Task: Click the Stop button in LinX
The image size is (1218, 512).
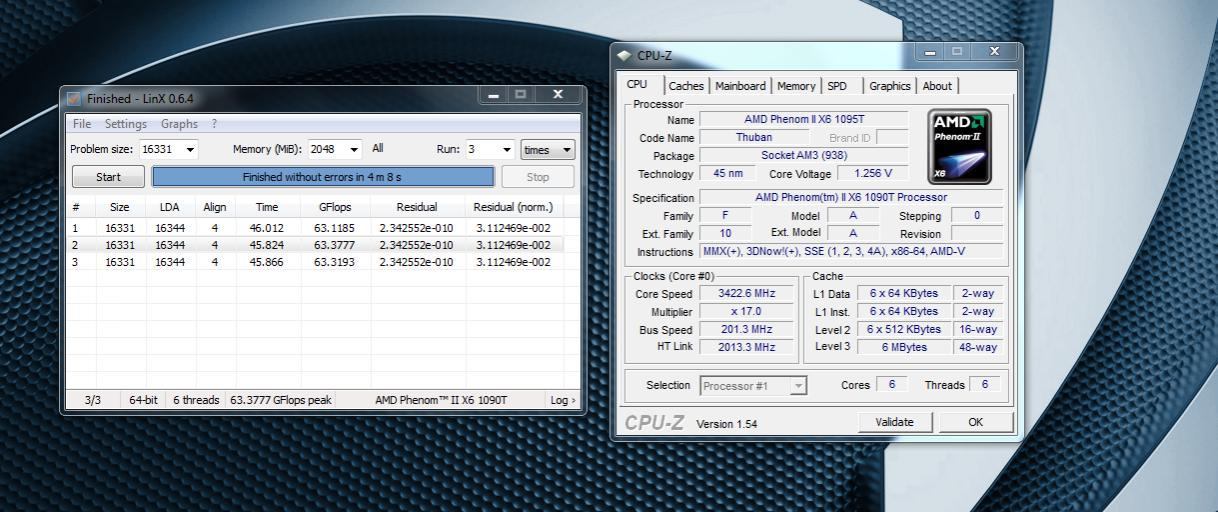Action: 537,177
